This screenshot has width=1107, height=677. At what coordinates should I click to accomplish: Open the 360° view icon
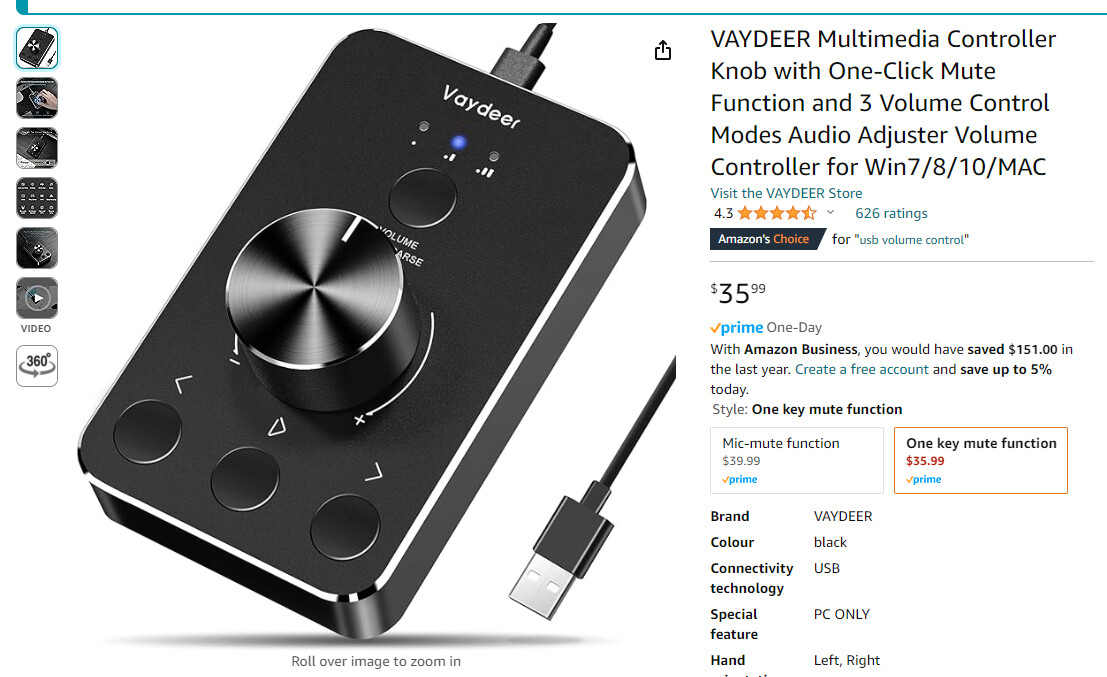(37, 366)
